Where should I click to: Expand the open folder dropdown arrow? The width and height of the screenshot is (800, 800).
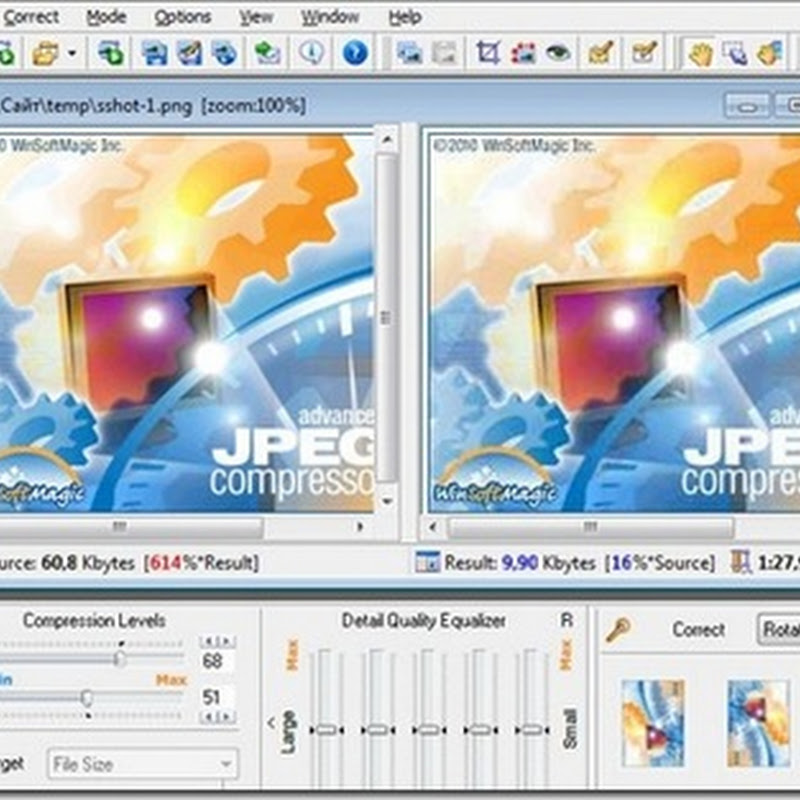[x=72, y=53]
